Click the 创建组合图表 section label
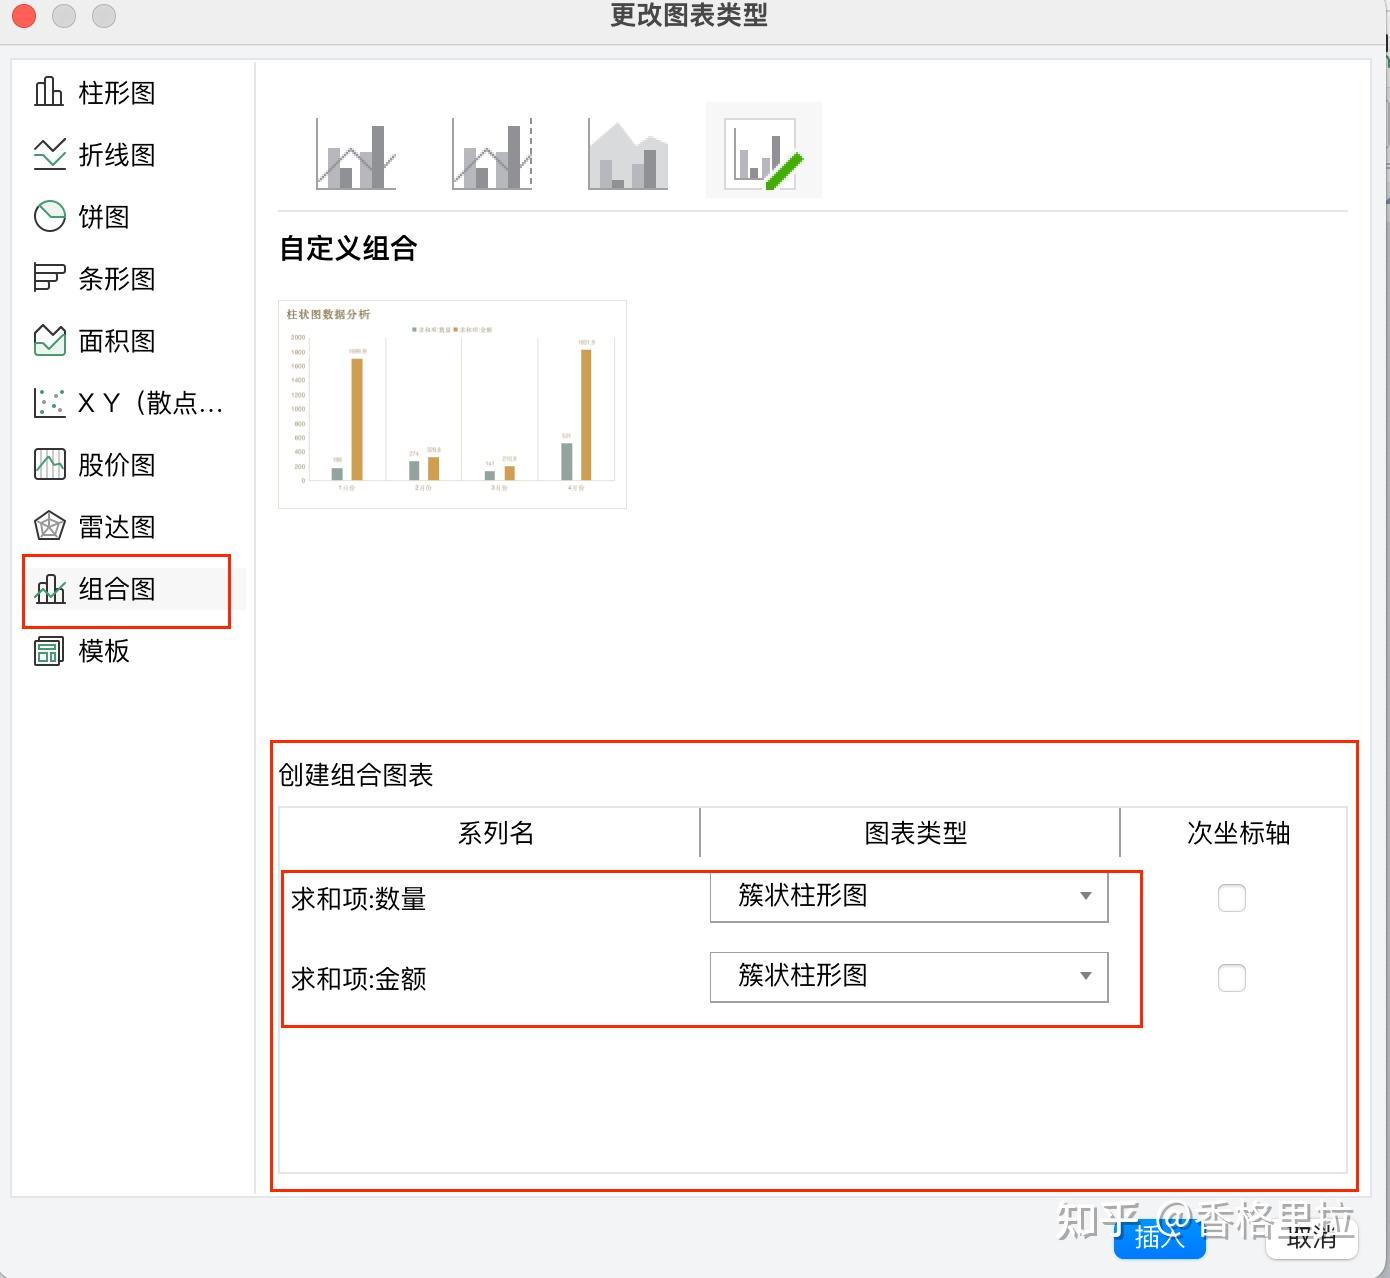Image resolution: width=1390 pixels, height=1278 pixels. (x=356, y=775)
